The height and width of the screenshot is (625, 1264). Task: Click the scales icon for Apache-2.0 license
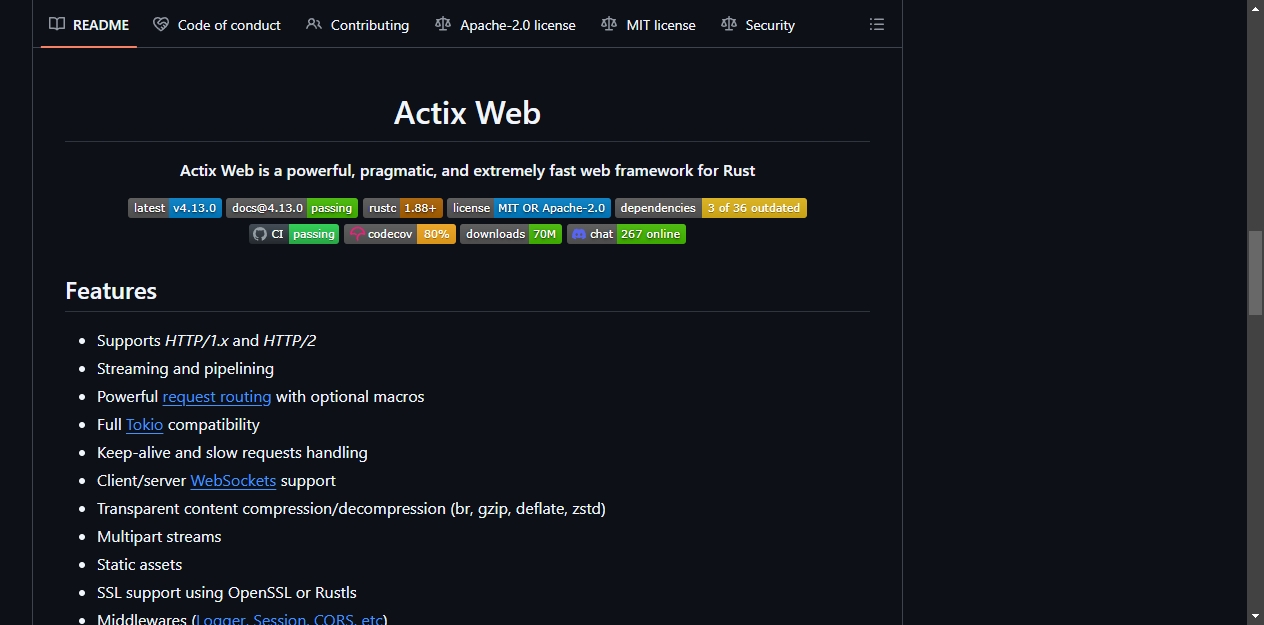pyautogui.click(x=443, y=25)
